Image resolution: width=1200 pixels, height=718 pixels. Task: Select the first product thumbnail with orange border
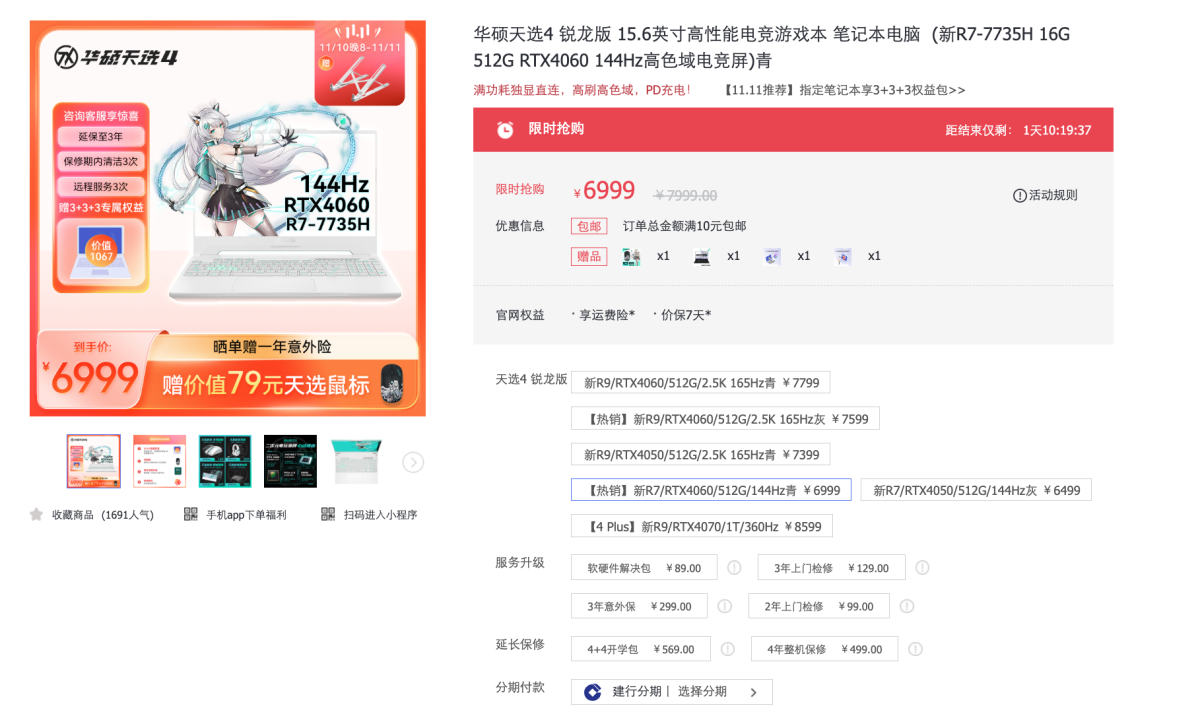[x=94, y=461]
